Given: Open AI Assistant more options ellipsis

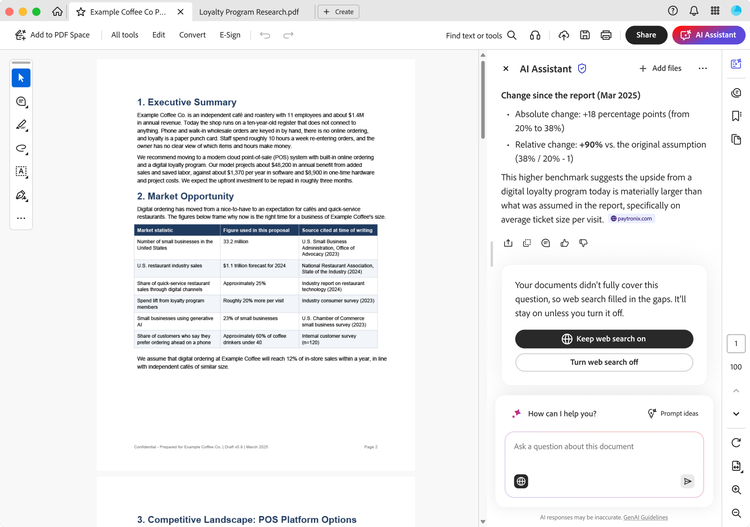Looking at the screenshot, I should (702, 68).
